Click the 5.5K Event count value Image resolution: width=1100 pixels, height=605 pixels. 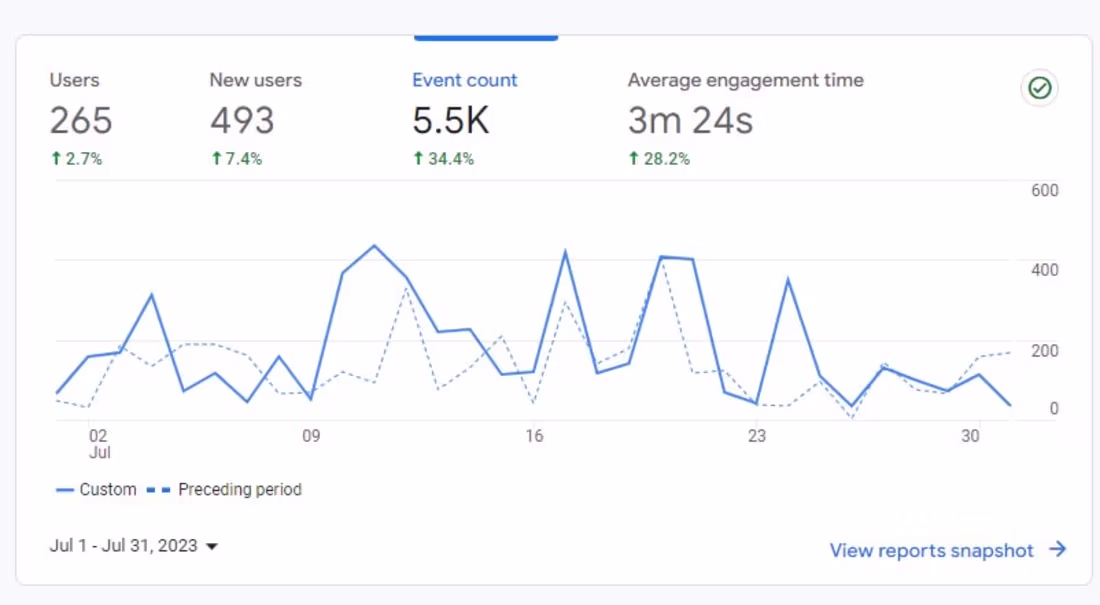click(451, 120)
